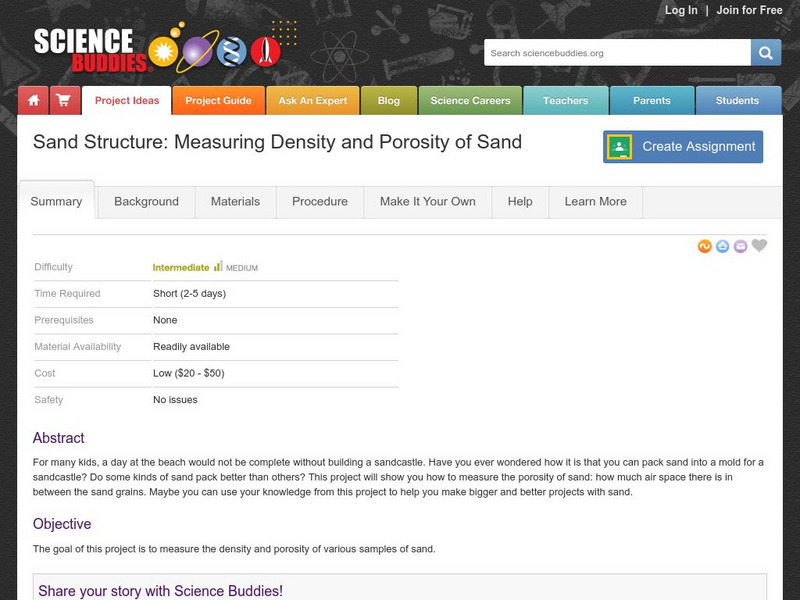800x600 pixels.
Task: Open the Ask an Expert menu
Action: [313, 100]
